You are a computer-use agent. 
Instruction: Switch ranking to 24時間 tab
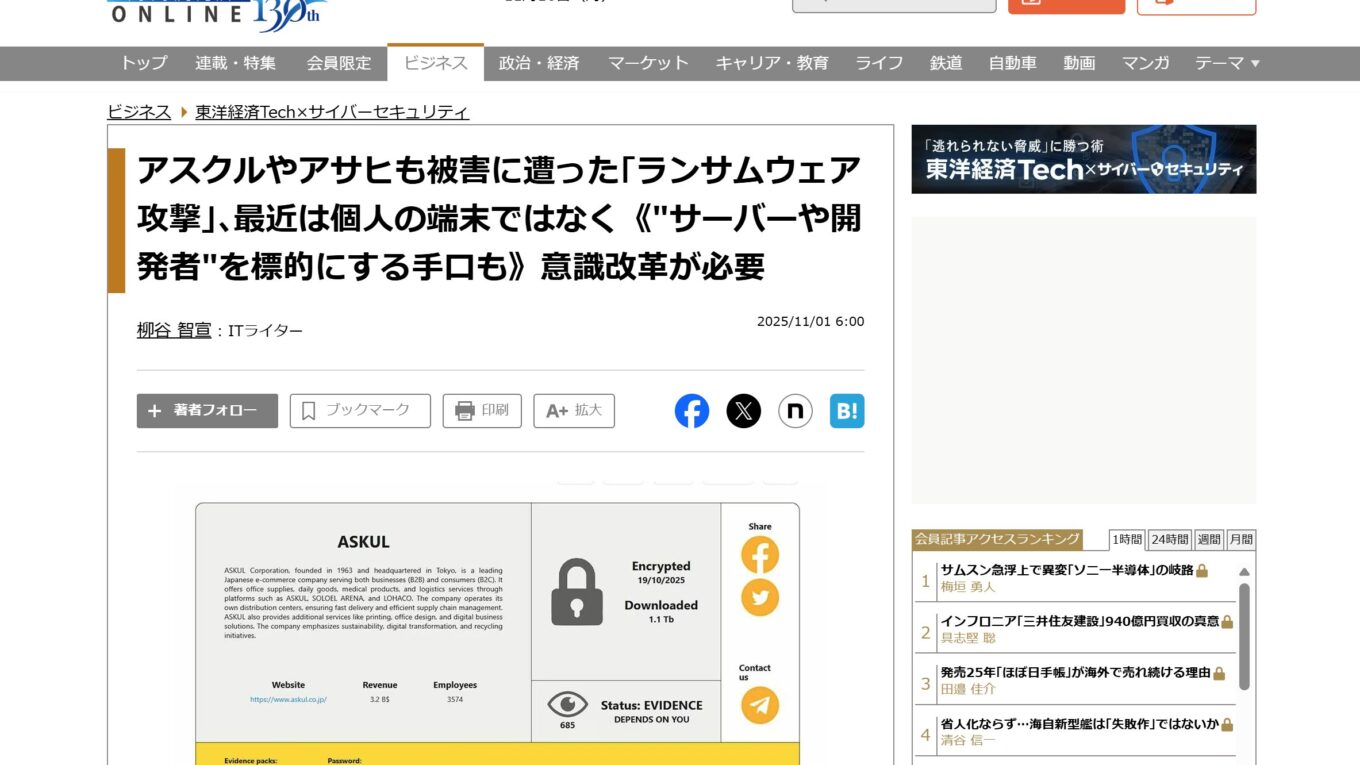[x=1169, y=539]
